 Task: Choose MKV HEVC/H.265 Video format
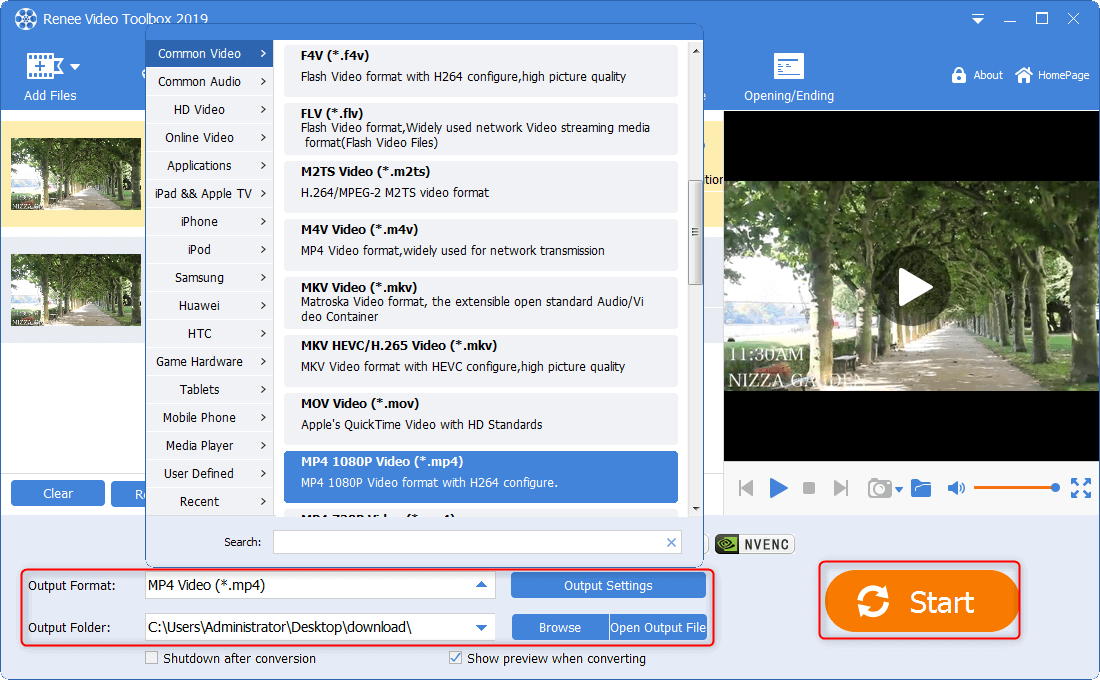tap(481, 361)
